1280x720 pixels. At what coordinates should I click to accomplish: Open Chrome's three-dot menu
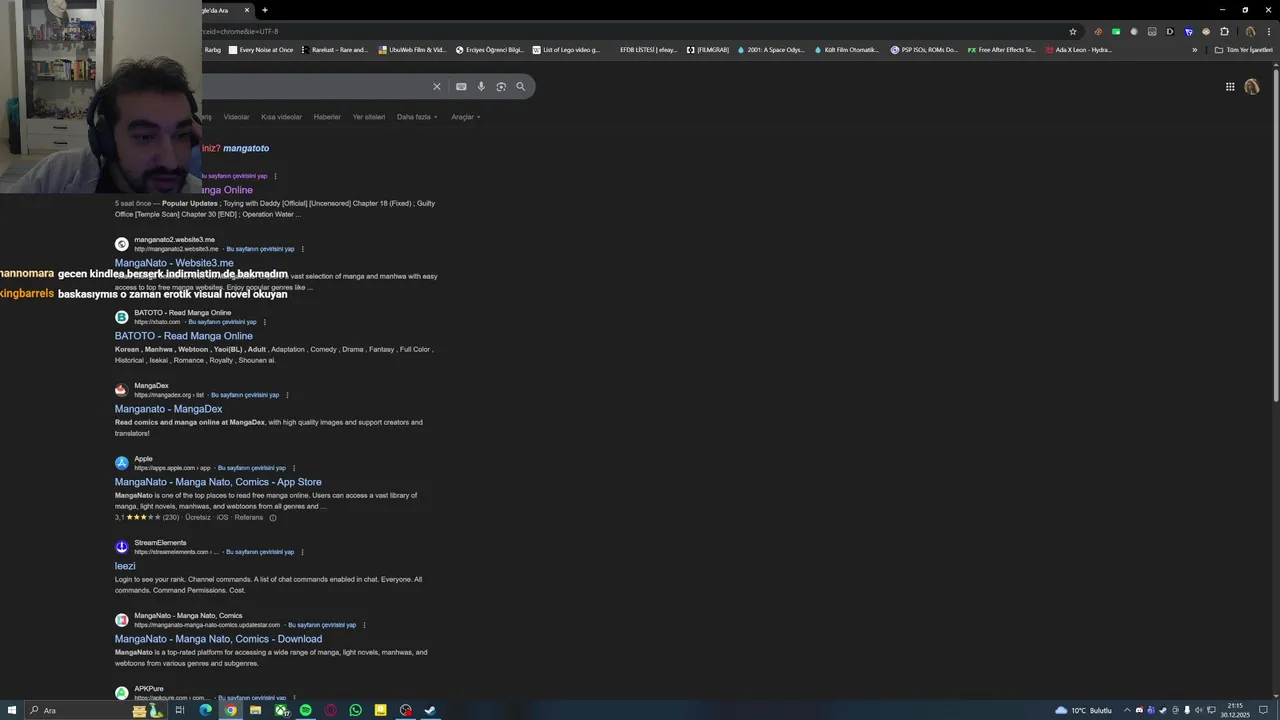(1269, 32)
